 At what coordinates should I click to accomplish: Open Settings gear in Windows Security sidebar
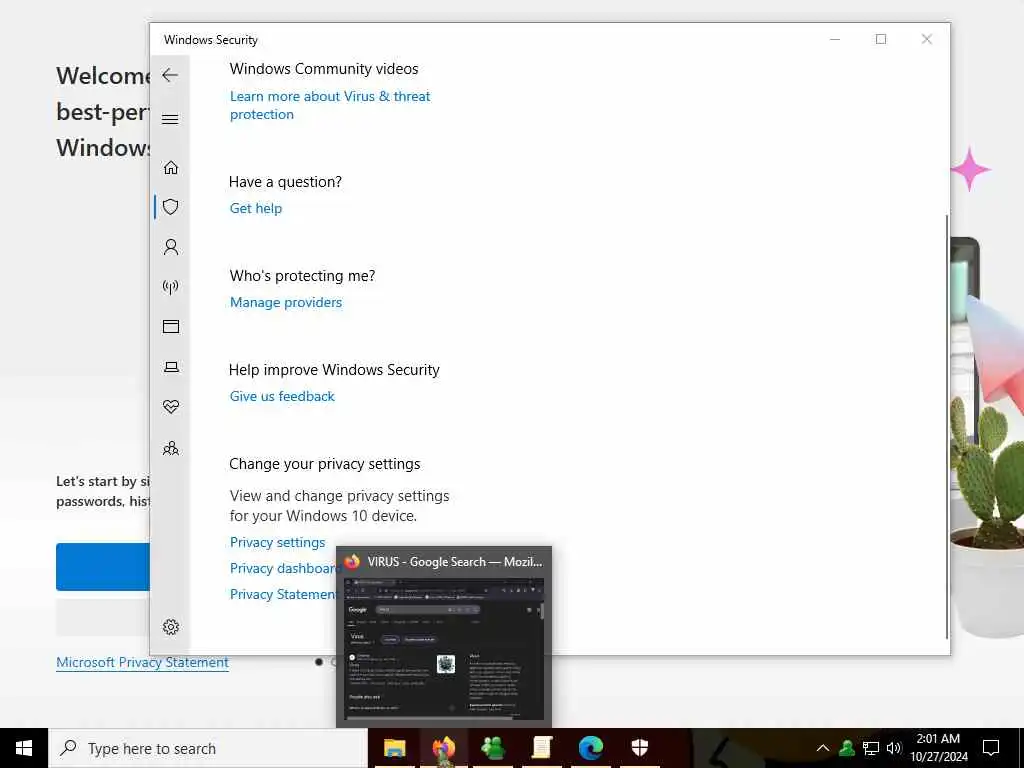170,627
